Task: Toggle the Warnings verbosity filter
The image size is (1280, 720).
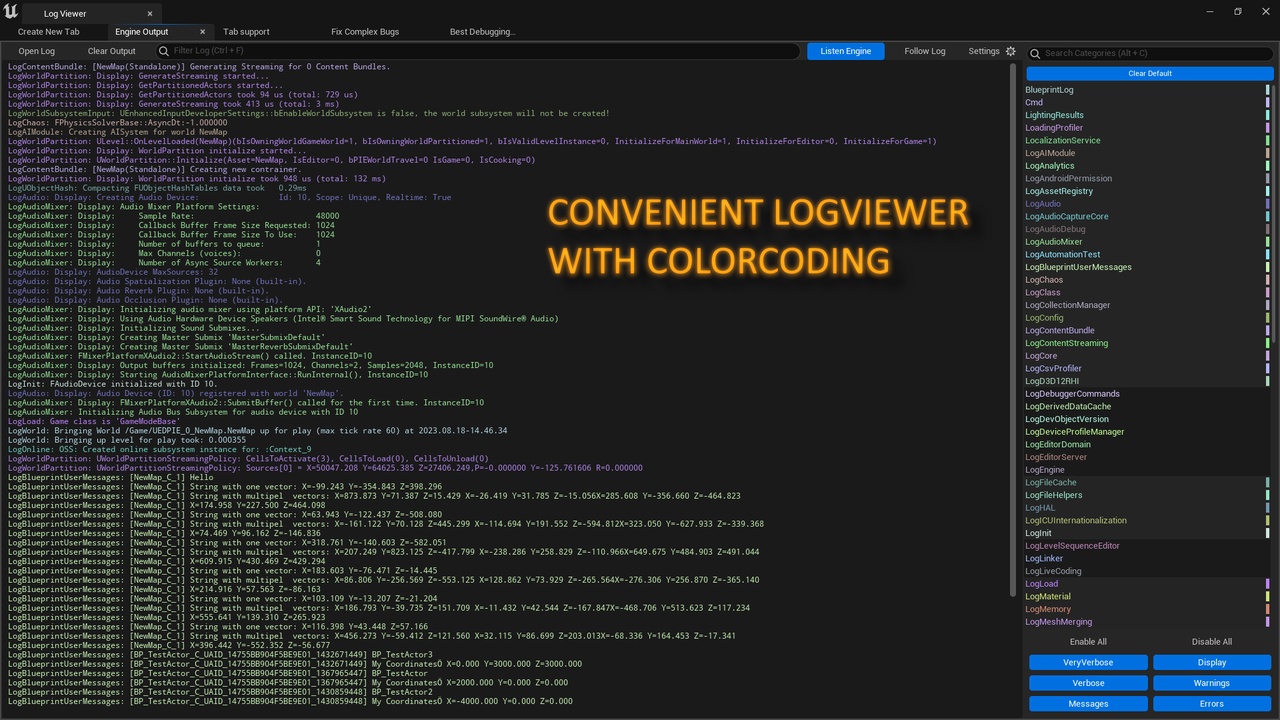Action: [1212, 683]
